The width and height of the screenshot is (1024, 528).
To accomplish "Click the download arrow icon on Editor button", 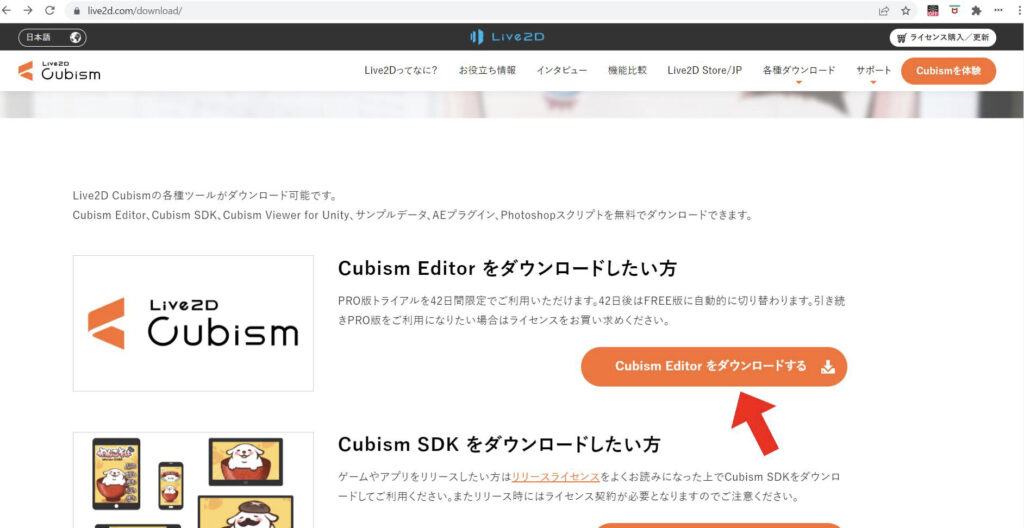I will [x=827, y=367].
